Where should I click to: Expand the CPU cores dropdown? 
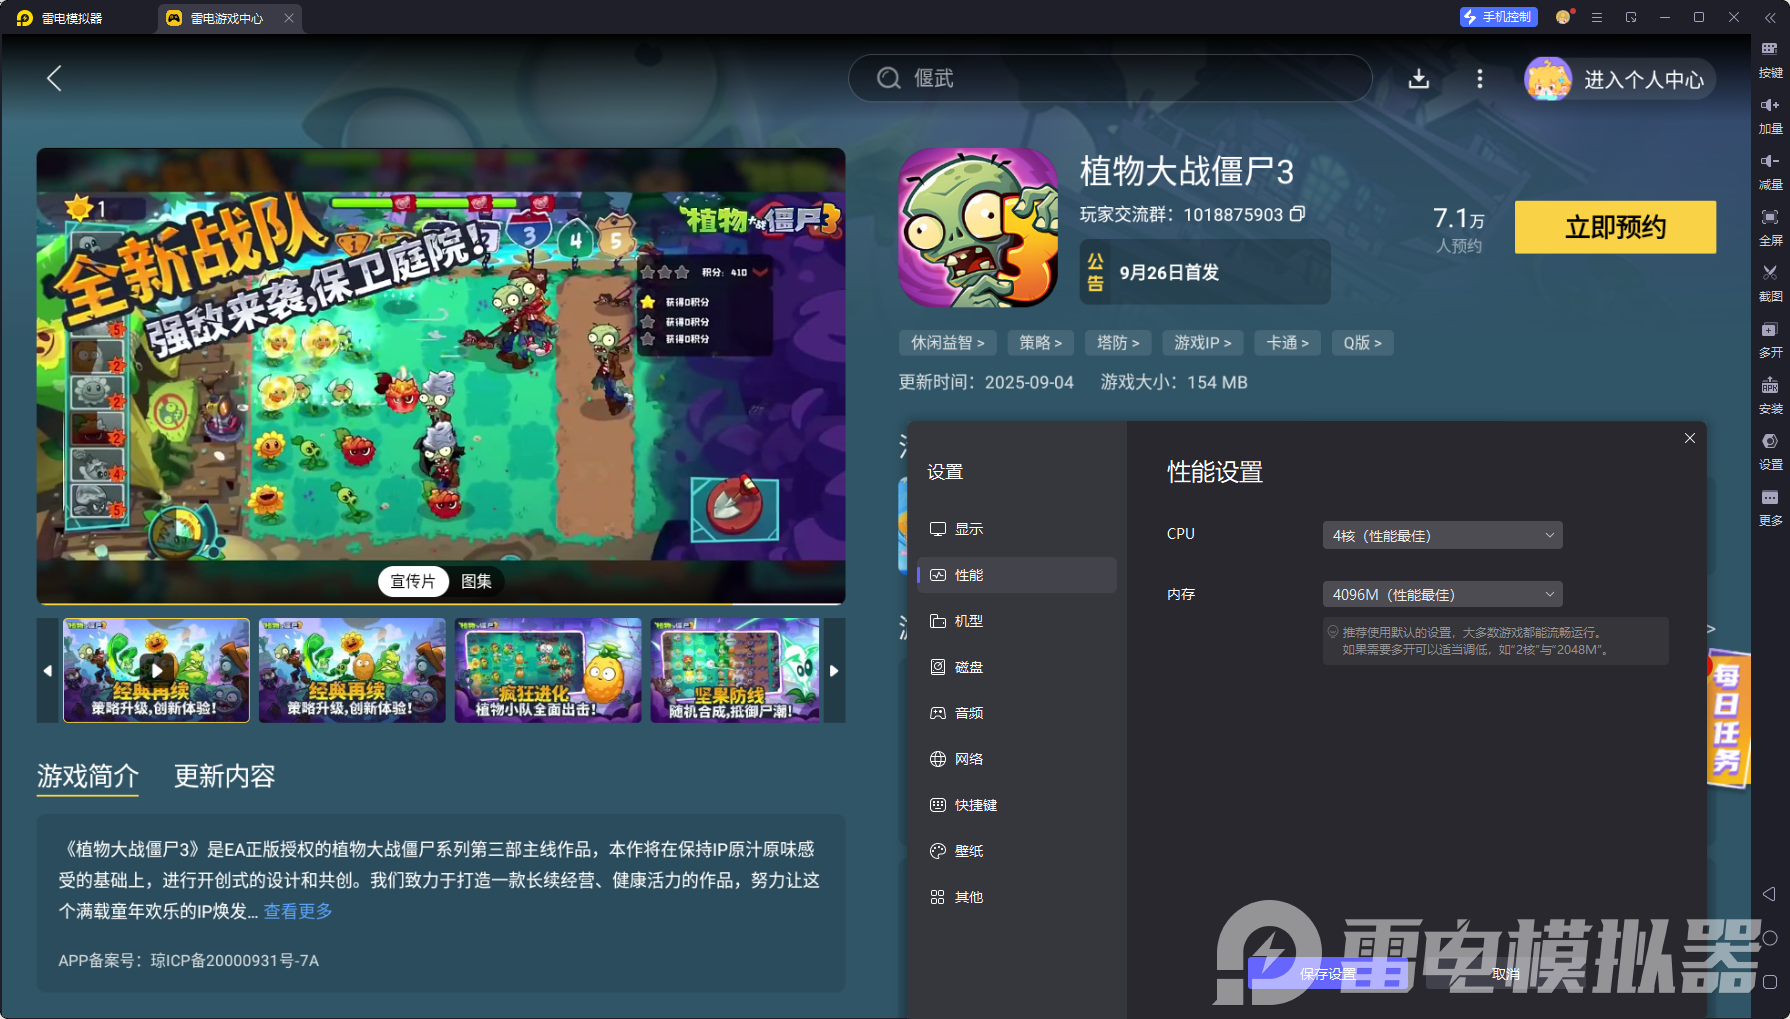coord(1442,535)
